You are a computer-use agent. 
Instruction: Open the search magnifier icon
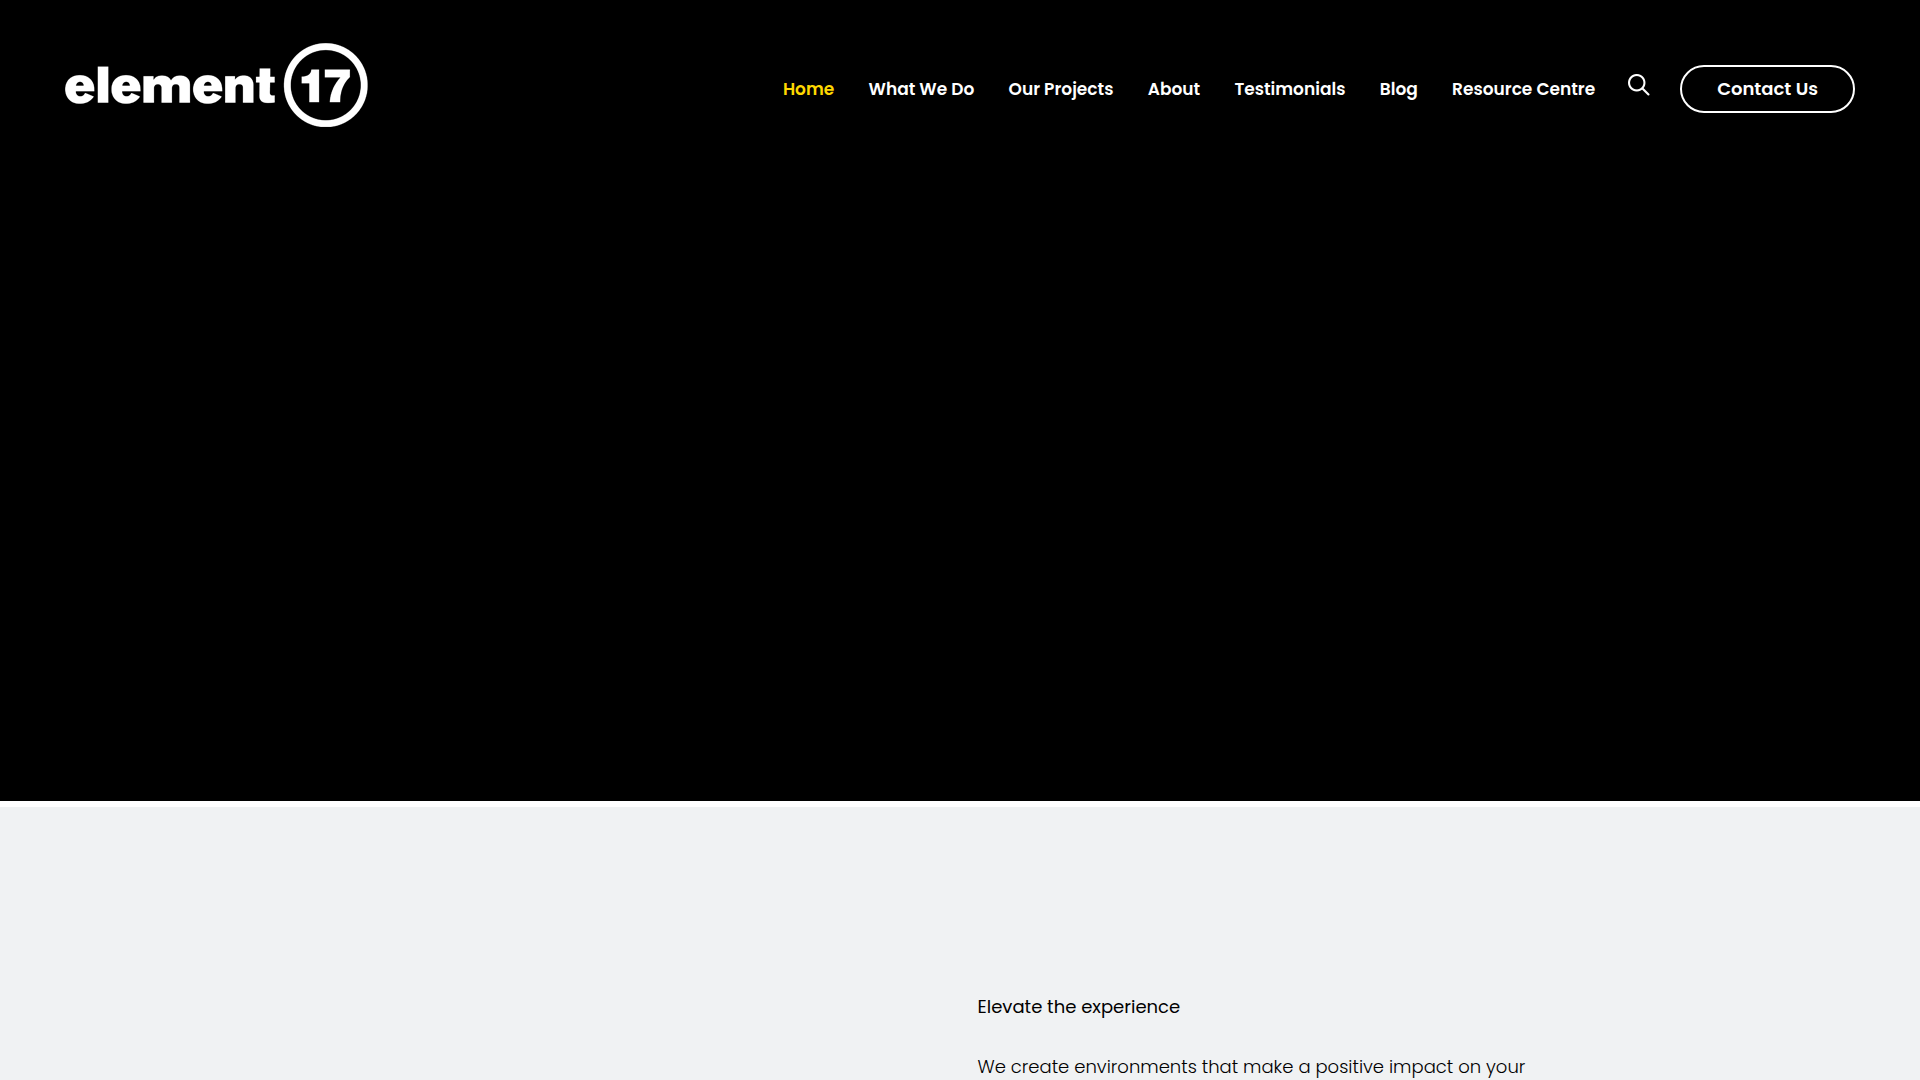[1638, 85]
